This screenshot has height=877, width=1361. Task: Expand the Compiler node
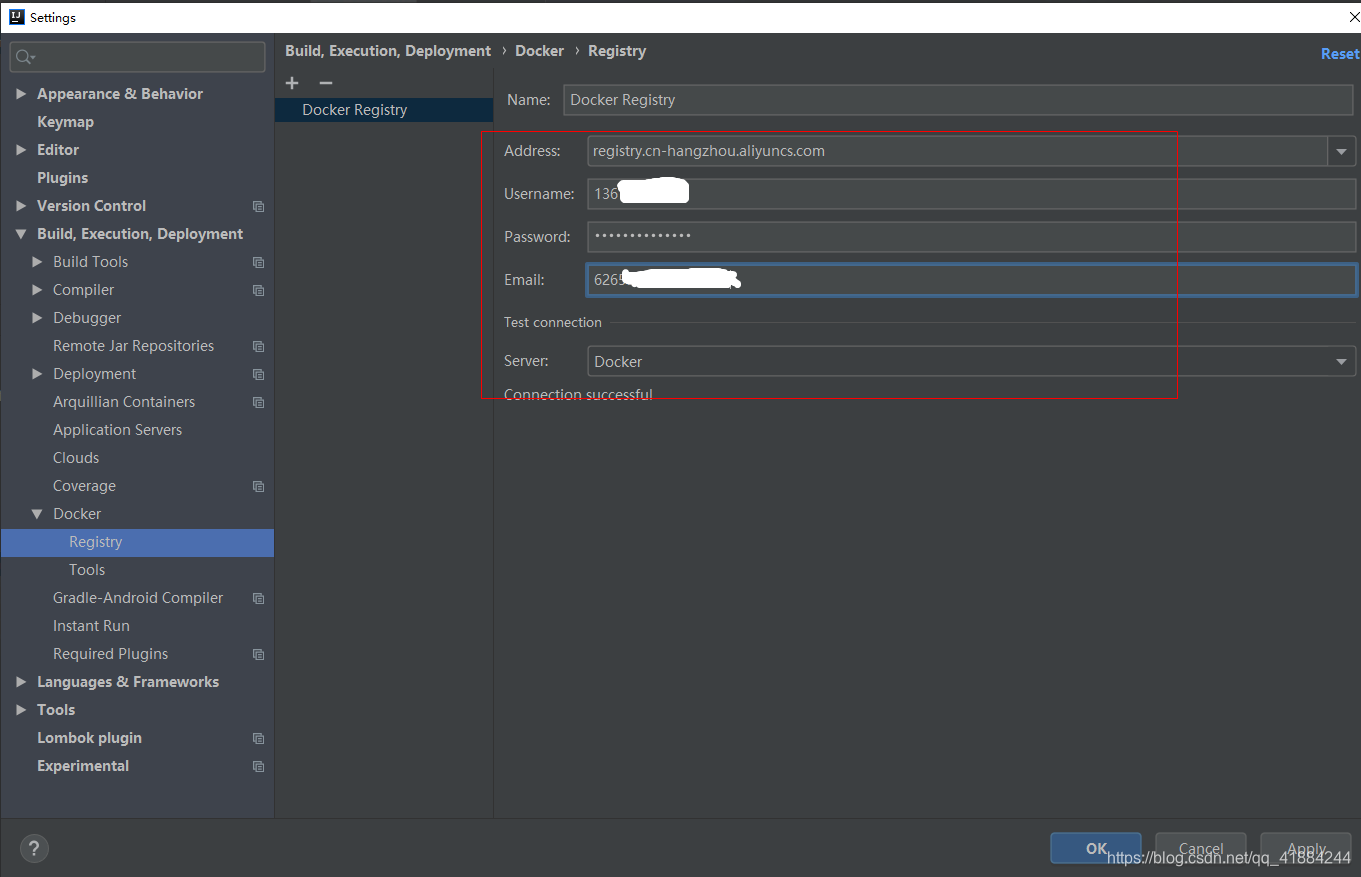pyautogui.click(x=37, y=290)
